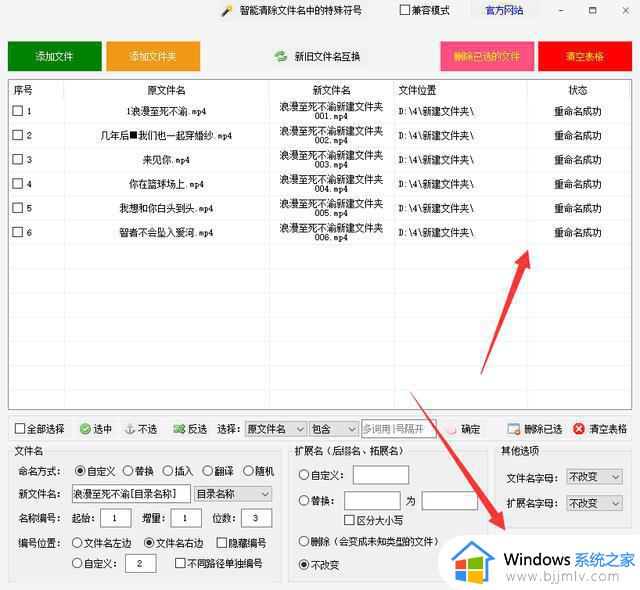Image resolution: width=640 pixels, height=590 pixels.
Task: Enable the 隐藏编号 checkbox
Action: 222,543
